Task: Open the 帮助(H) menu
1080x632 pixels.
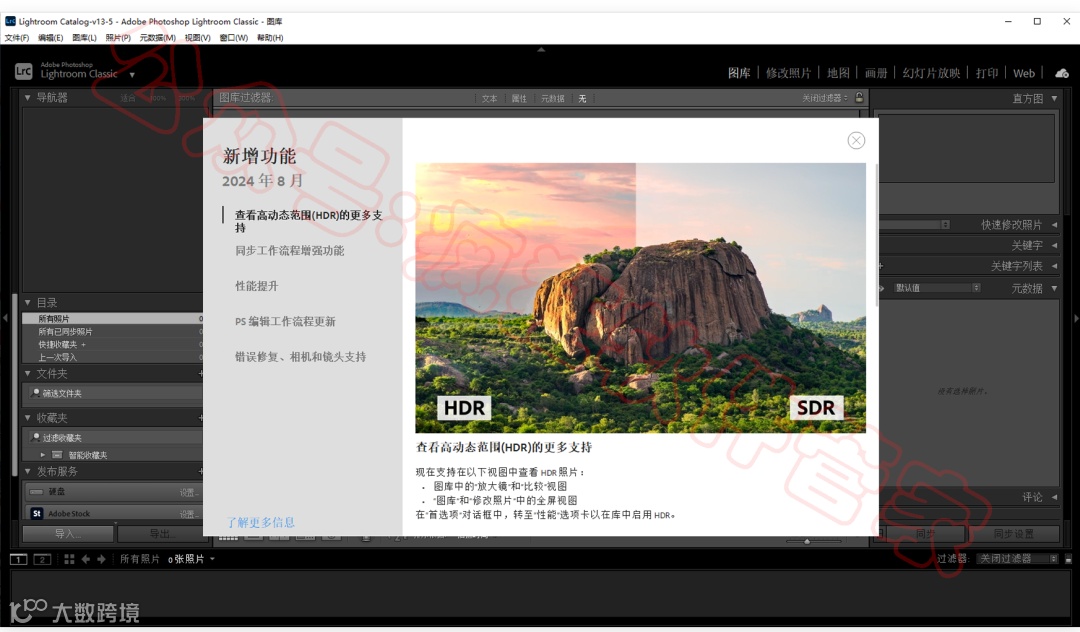Action: pos(270,38)
